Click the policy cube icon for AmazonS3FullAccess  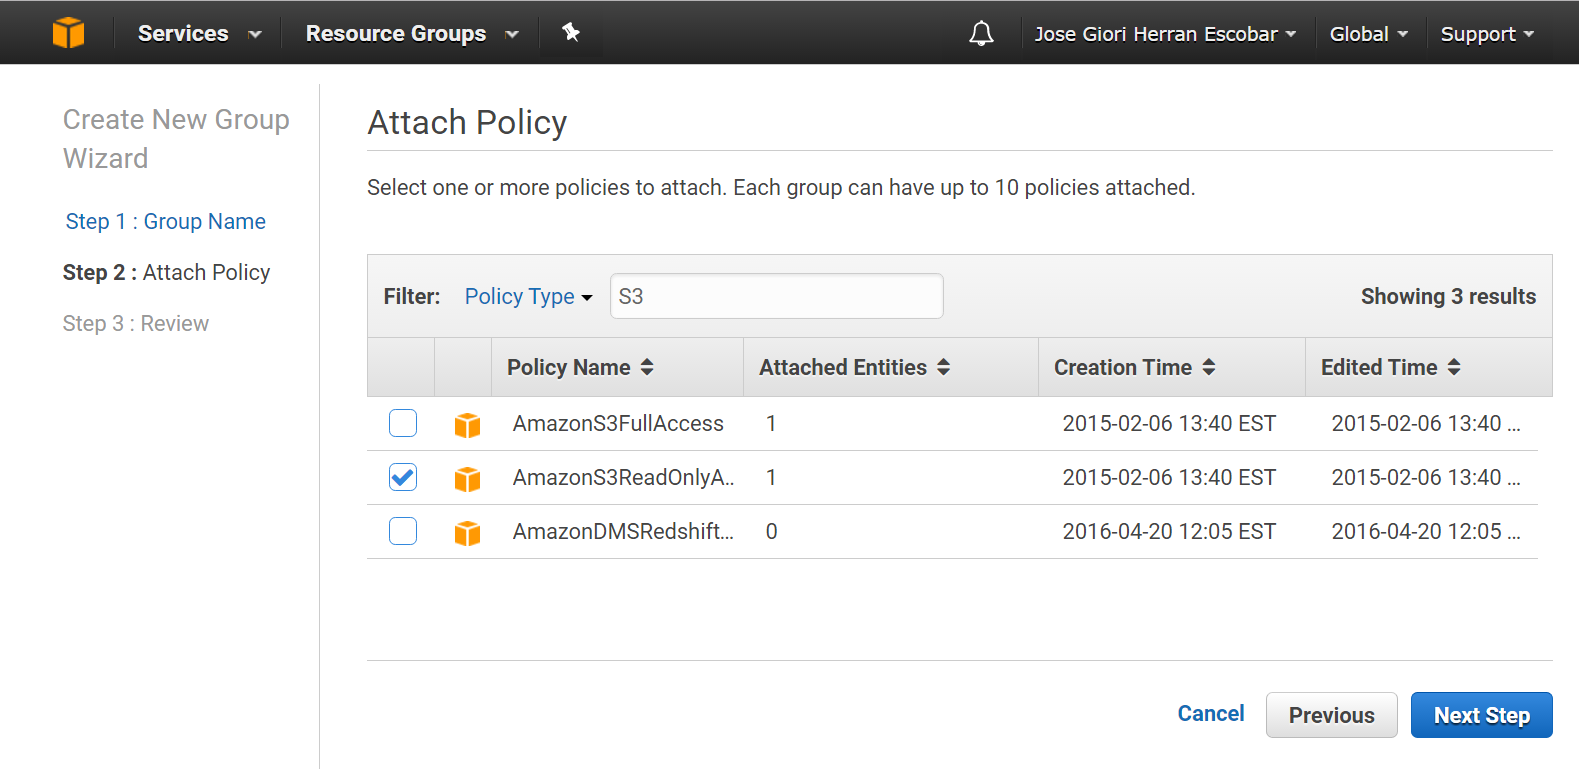[467, 425]
